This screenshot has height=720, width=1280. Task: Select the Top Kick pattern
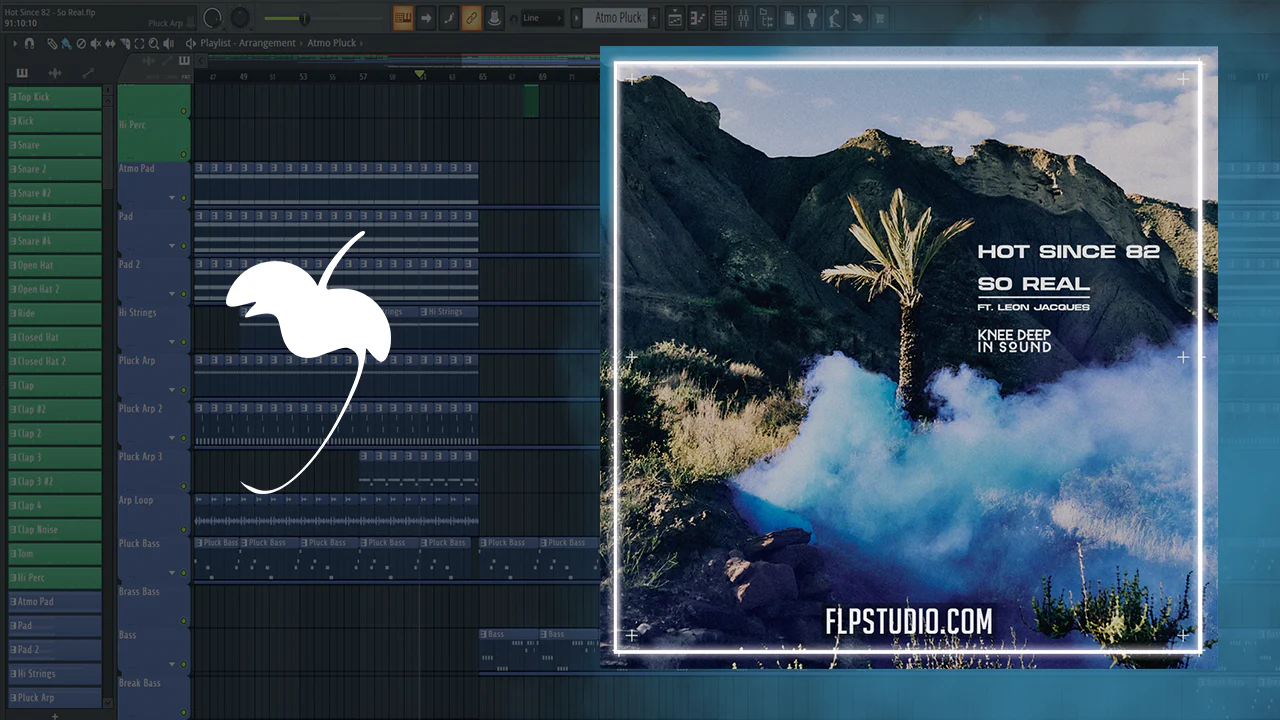click(55, 97)
